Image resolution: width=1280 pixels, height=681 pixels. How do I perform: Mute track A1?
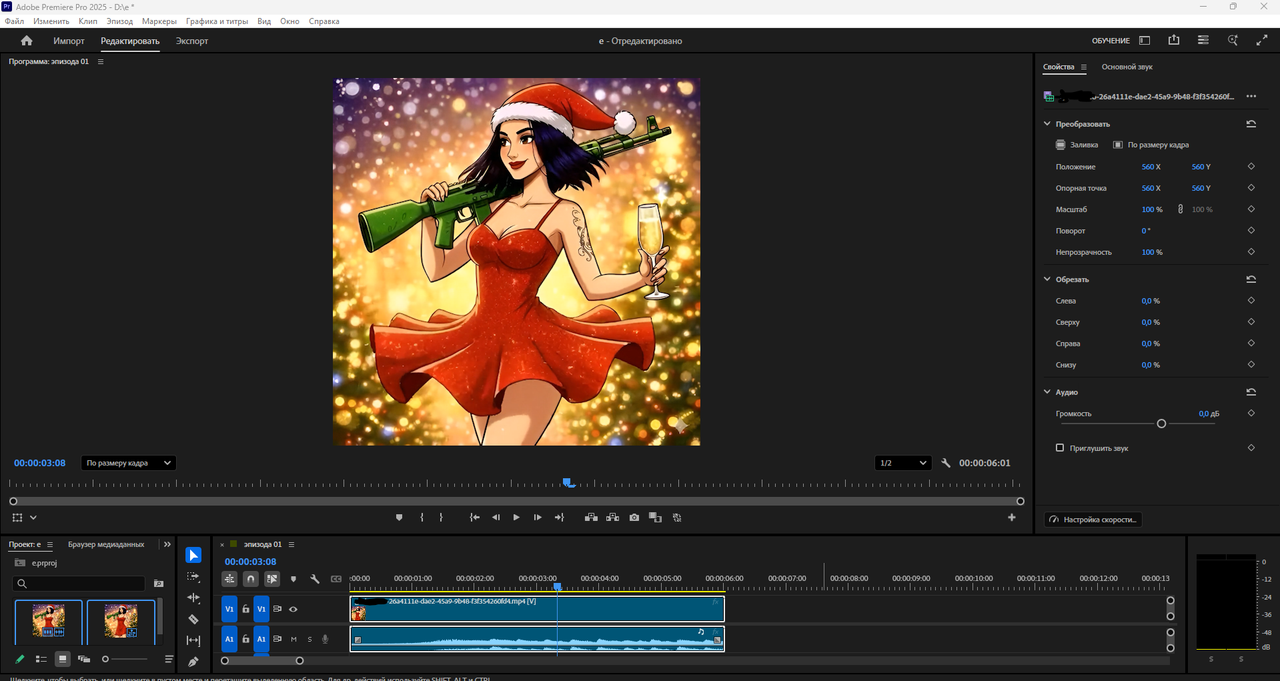[293, 639]
